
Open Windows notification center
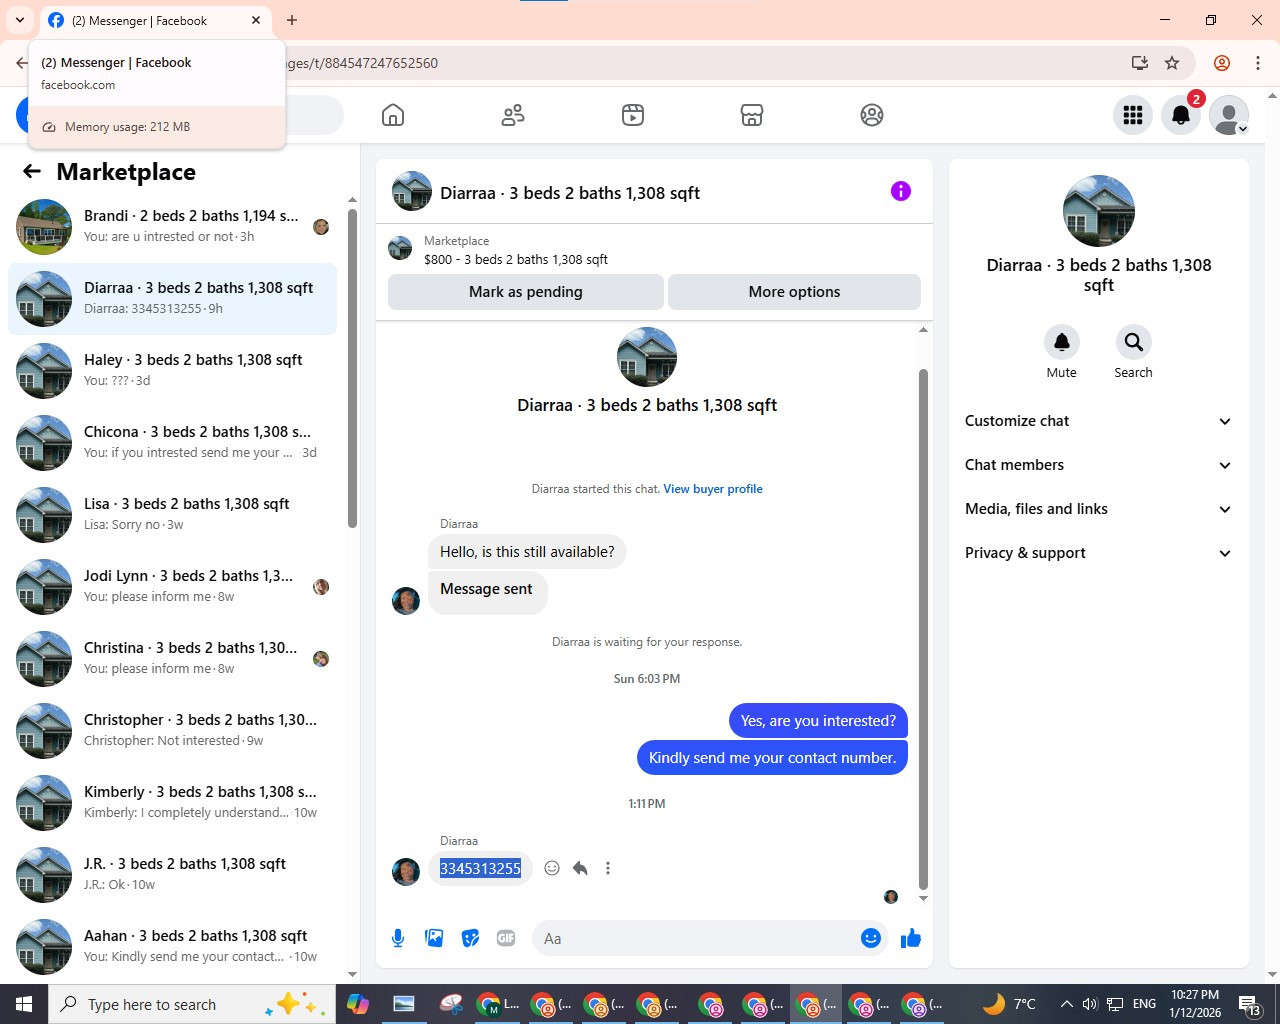[x=1250, y=1004]
